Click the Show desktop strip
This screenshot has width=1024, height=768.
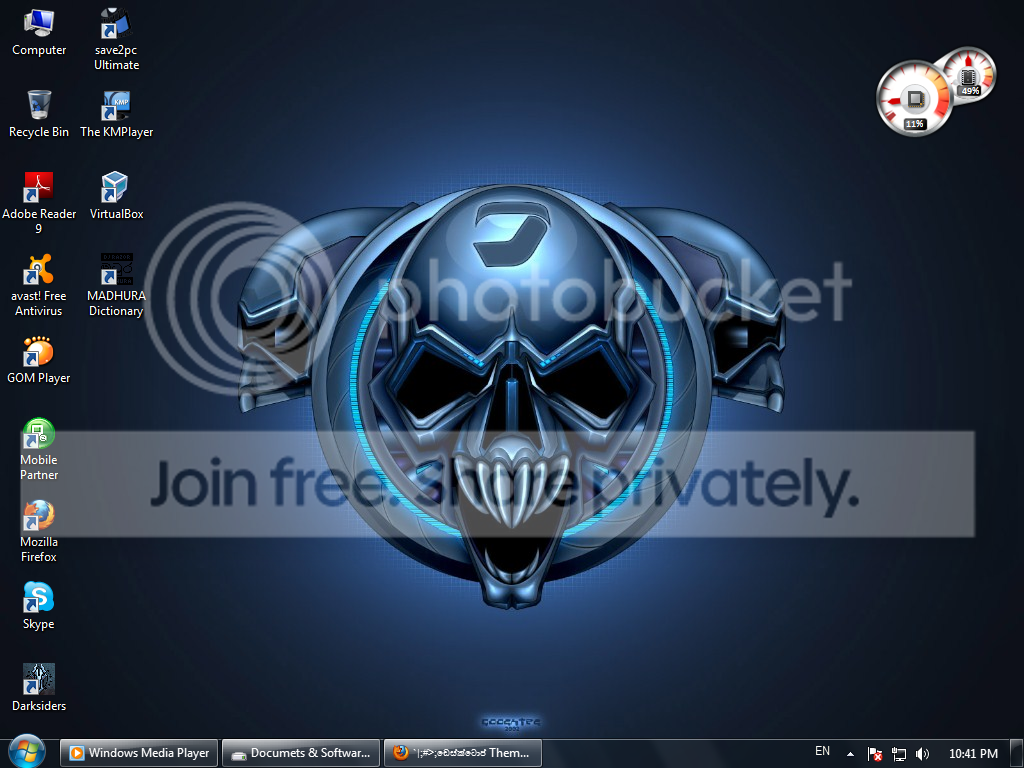click(1017, 754)
